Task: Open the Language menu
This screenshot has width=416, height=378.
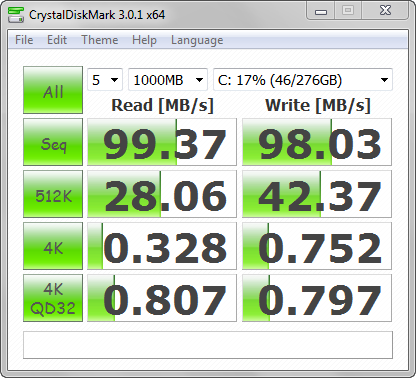Action: (x=197, y=40)
